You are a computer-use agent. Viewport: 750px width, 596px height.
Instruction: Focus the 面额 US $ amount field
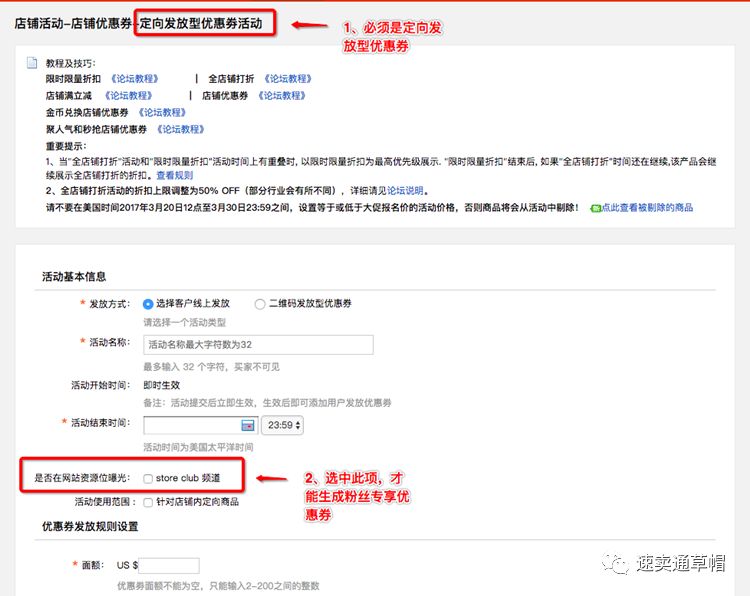pos(170,565)
